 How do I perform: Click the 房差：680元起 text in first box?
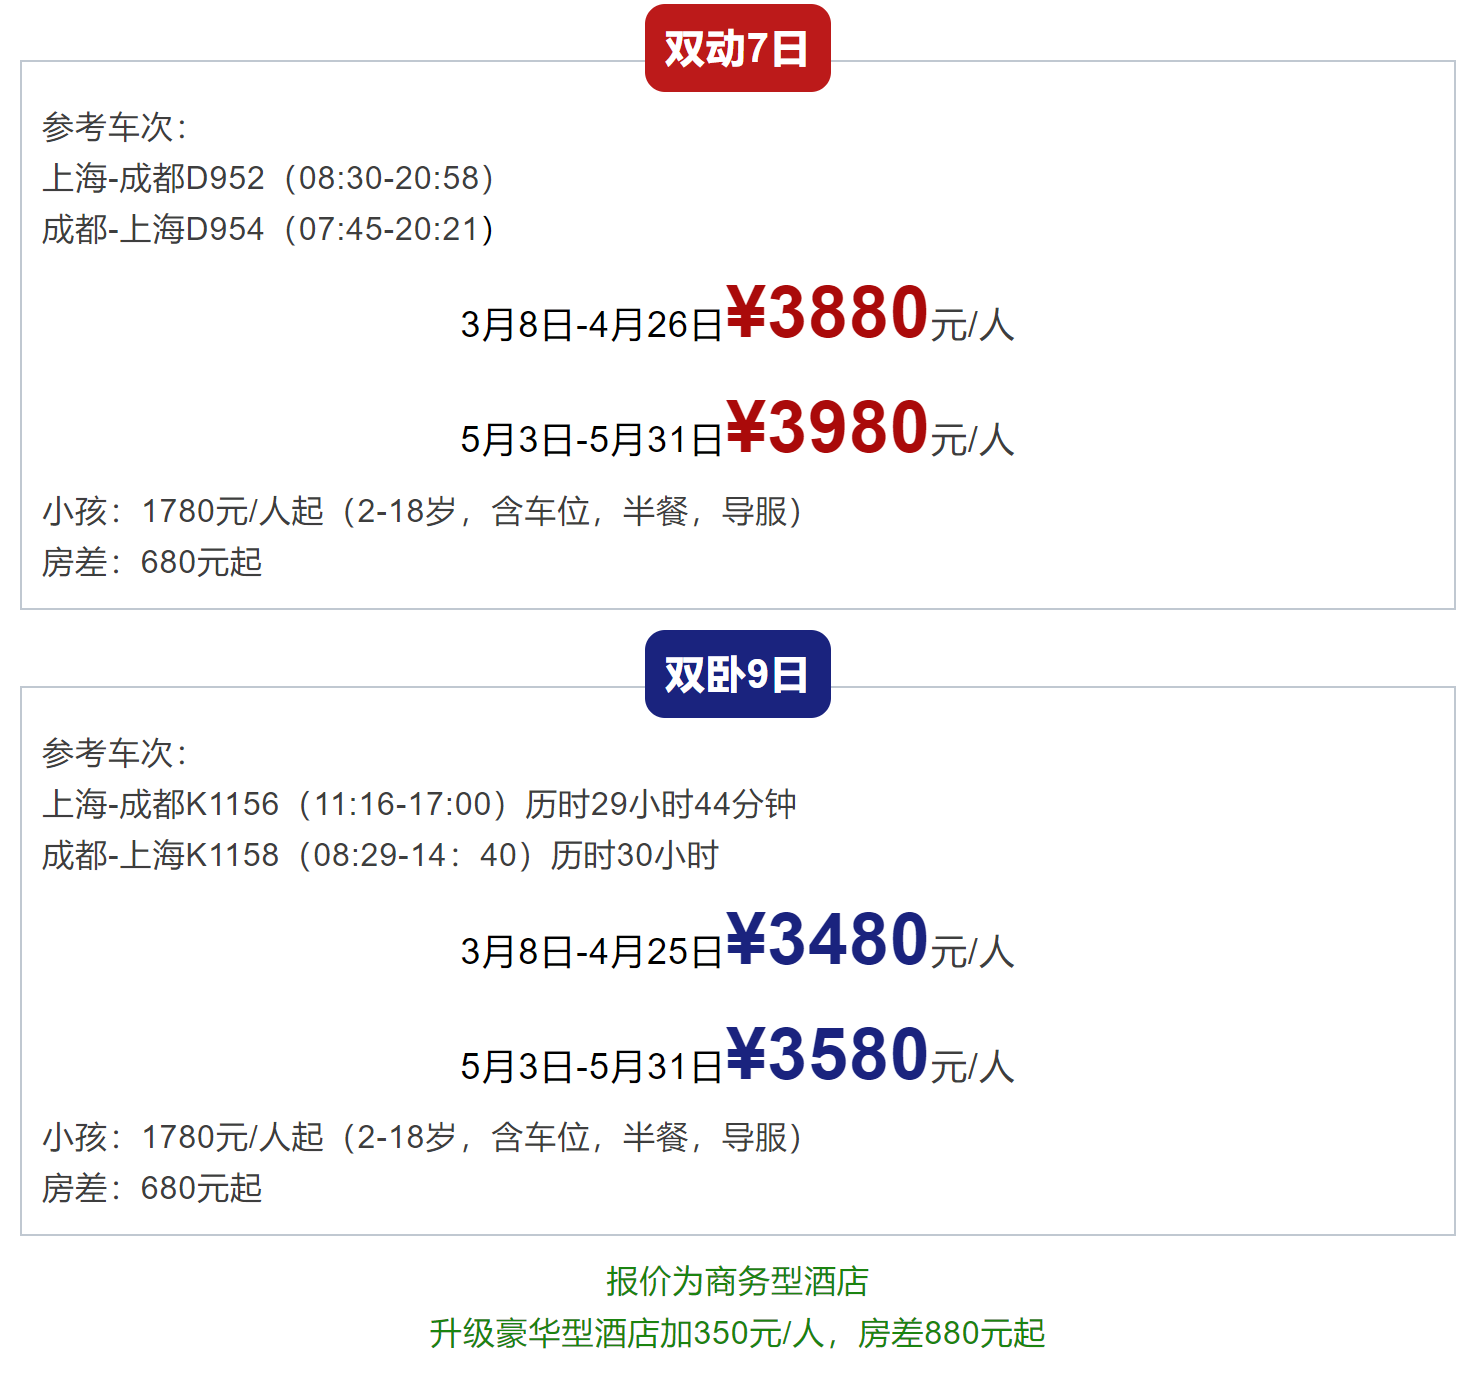[152, 562]
